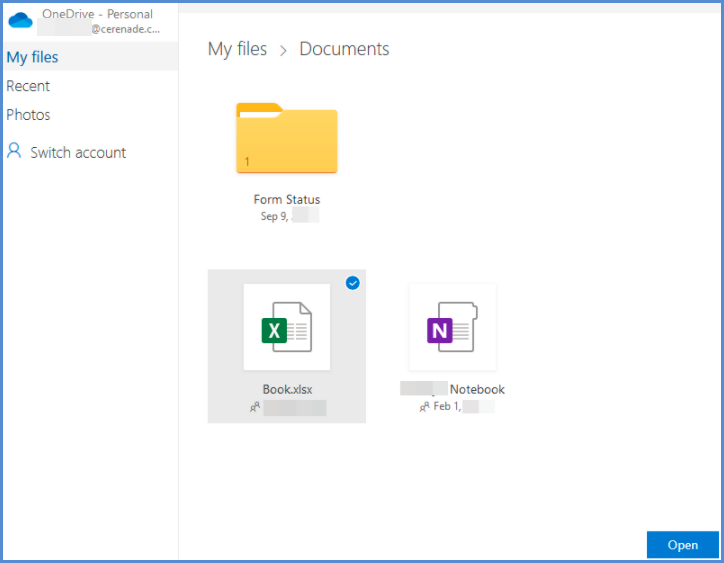Open the Form Status folder icon
The width and height of the screenshot is (724, 563).
pyautogui.click(x=287, y=138)
